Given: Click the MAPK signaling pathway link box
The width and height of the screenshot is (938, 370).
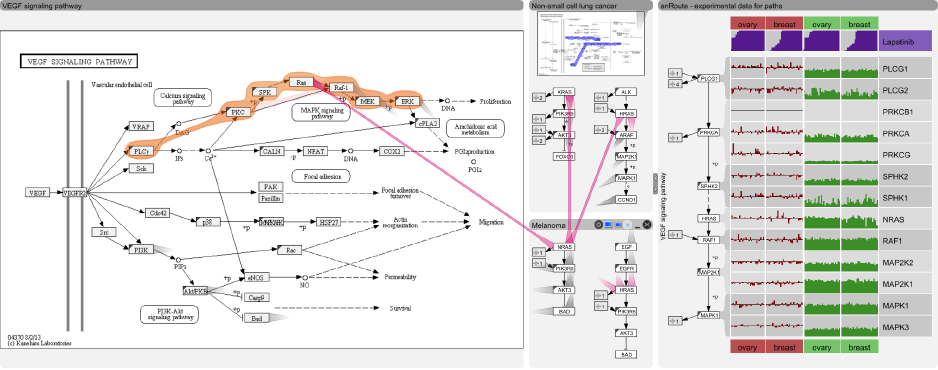Looking at the screenshot, I should tap(322, 112).
